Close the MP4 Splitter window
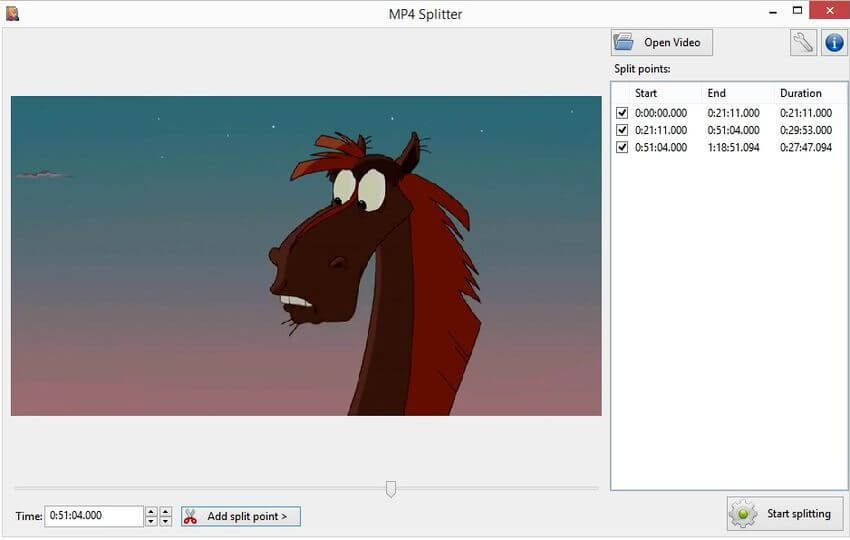The image size is (850, 540). (x=829, y=10)
